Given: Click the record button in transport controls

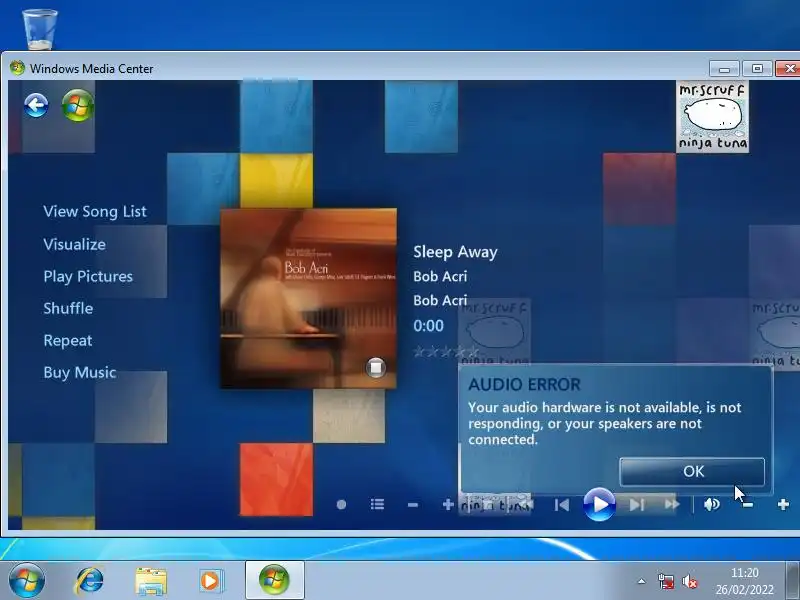Looking at the screenshot, I should pyautogui.click(x=341, y=505).
